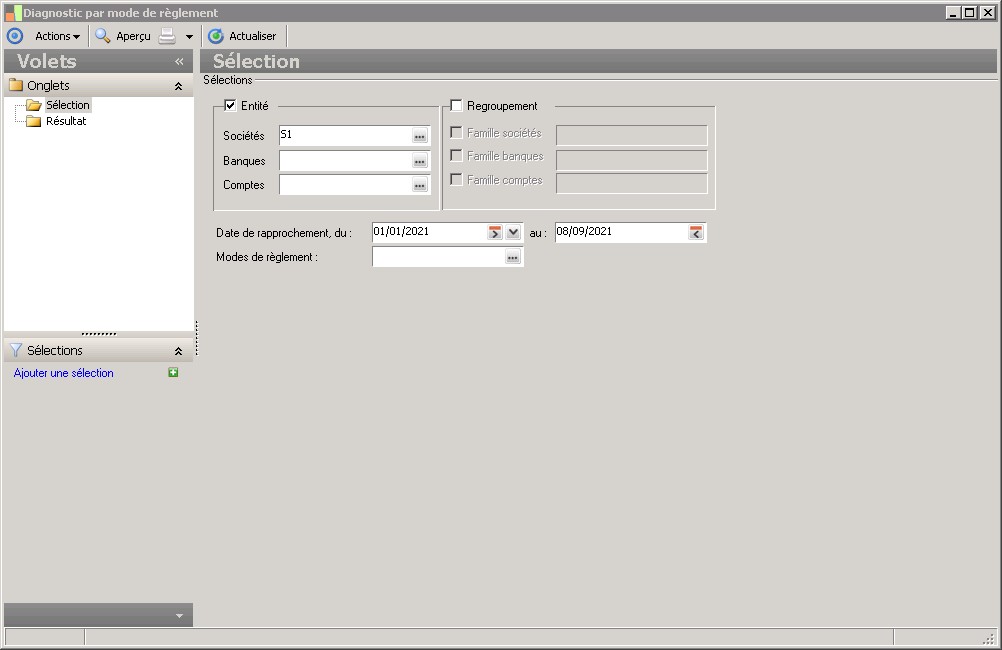The image size is (1002, 650).
Task: Click the Comptes input field
Action: 345,185
